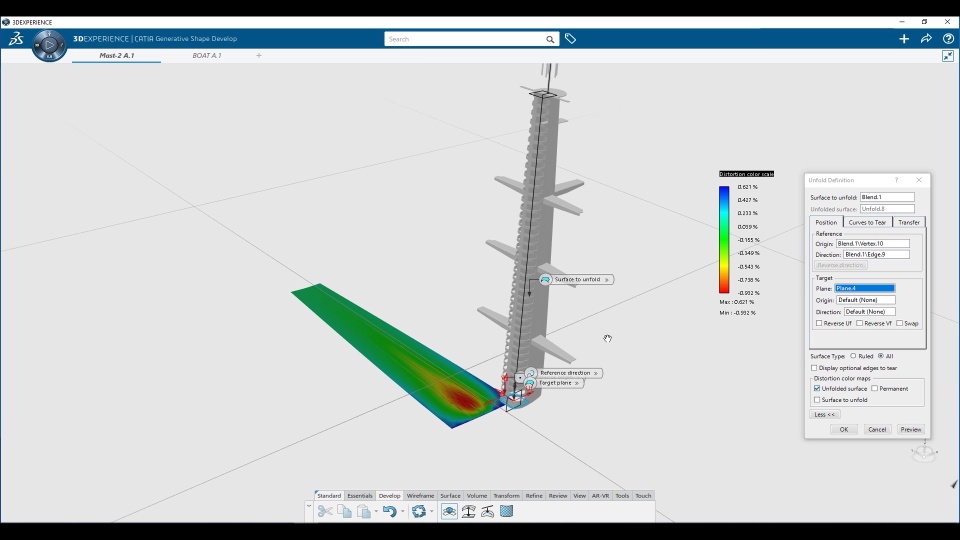Open the 3DEXPERIENCE compass
Viewport: 960px width, 540px height.
(48, 43)
